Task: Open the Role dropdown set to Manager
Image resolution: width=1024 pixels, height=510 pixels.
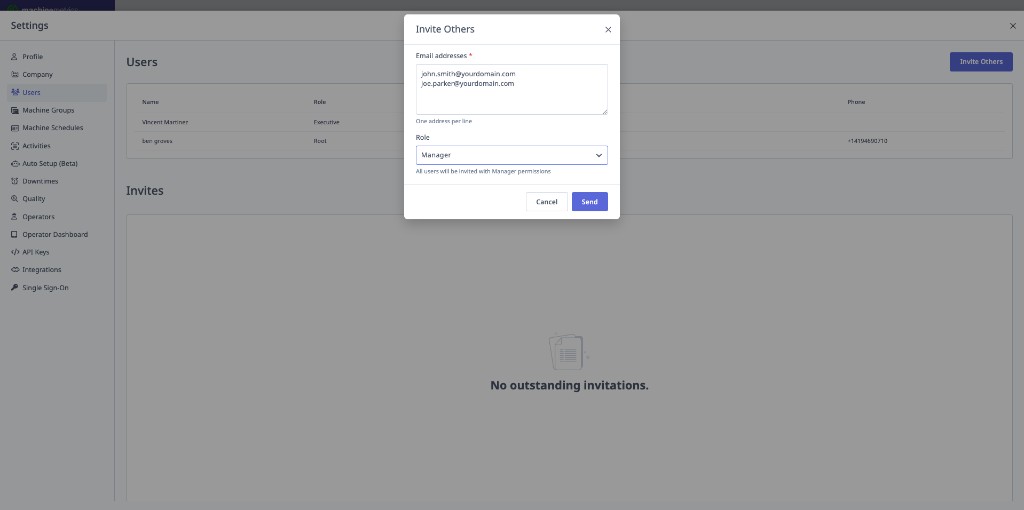Action: (511, 155)
